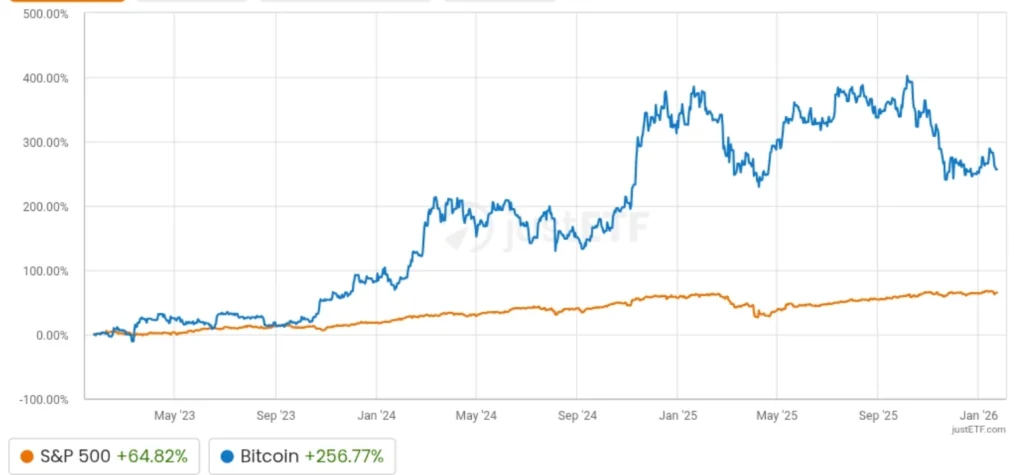Click the Sep '24 date label
1024x475 pixels.
(x=576, y=415)
